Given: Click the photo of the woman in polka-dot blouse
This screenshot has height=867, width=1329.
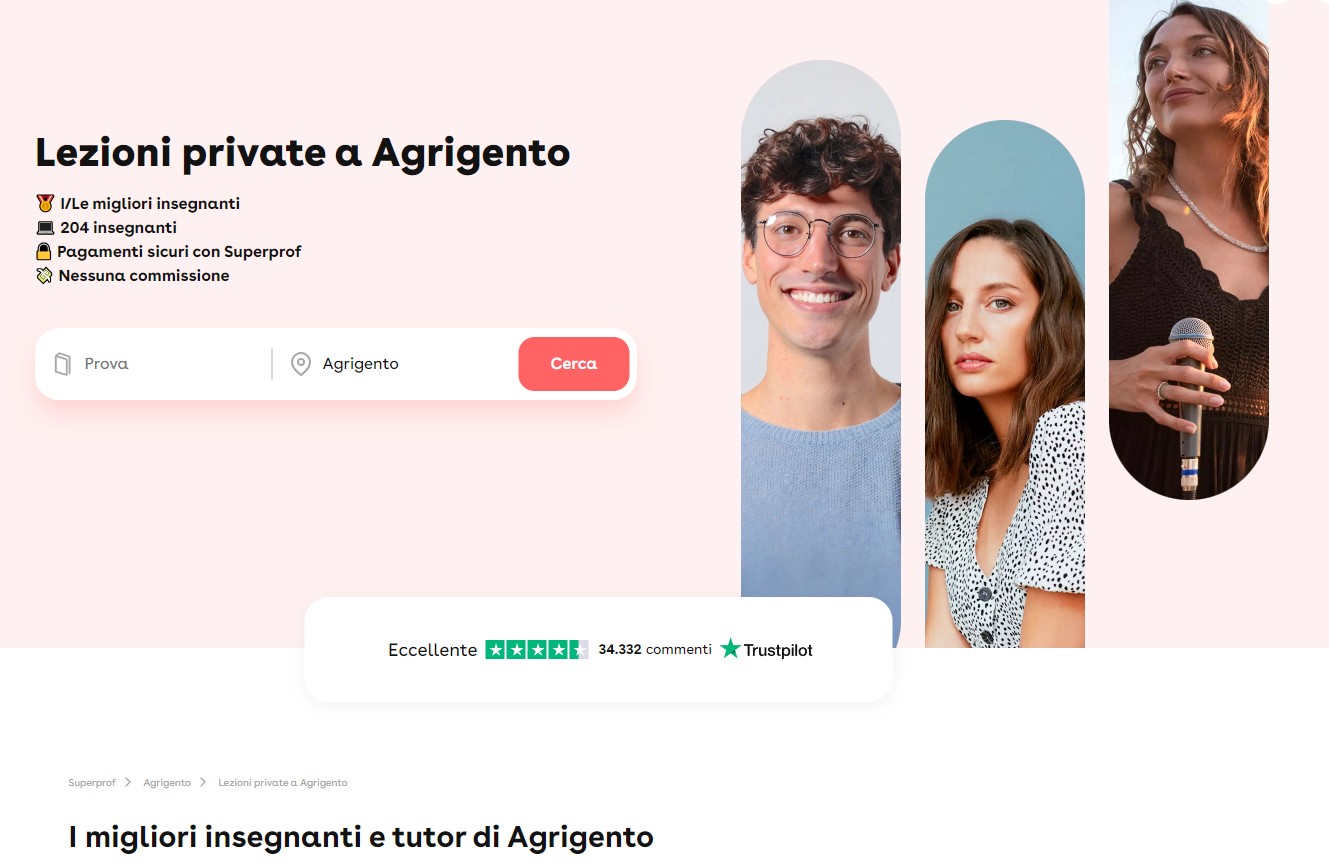Looking at the screenshot, I should point(1005,384).
